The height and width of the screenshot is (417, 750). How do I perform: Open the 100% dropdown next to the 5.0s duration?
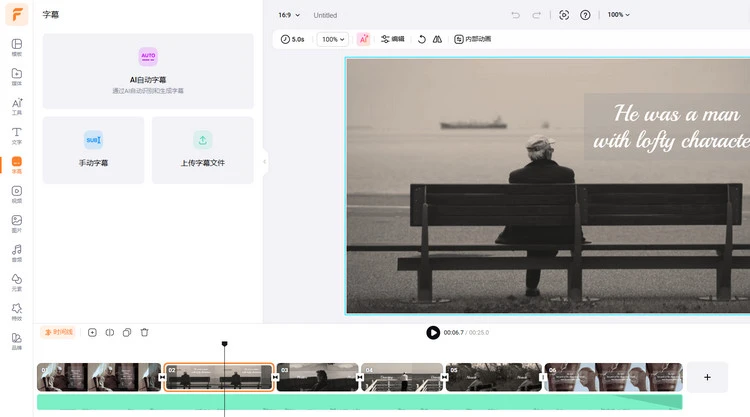pyautogui.click(x=332, y=39)
